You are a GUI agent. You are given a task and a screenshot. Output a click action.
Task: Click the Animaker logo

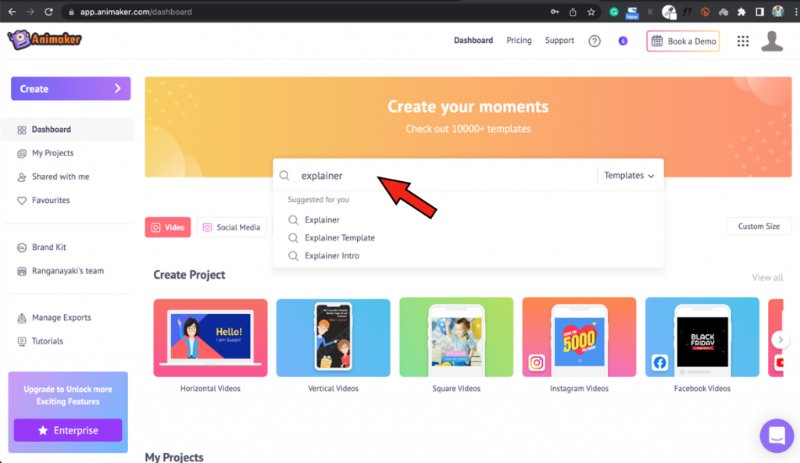pos(44,39)
